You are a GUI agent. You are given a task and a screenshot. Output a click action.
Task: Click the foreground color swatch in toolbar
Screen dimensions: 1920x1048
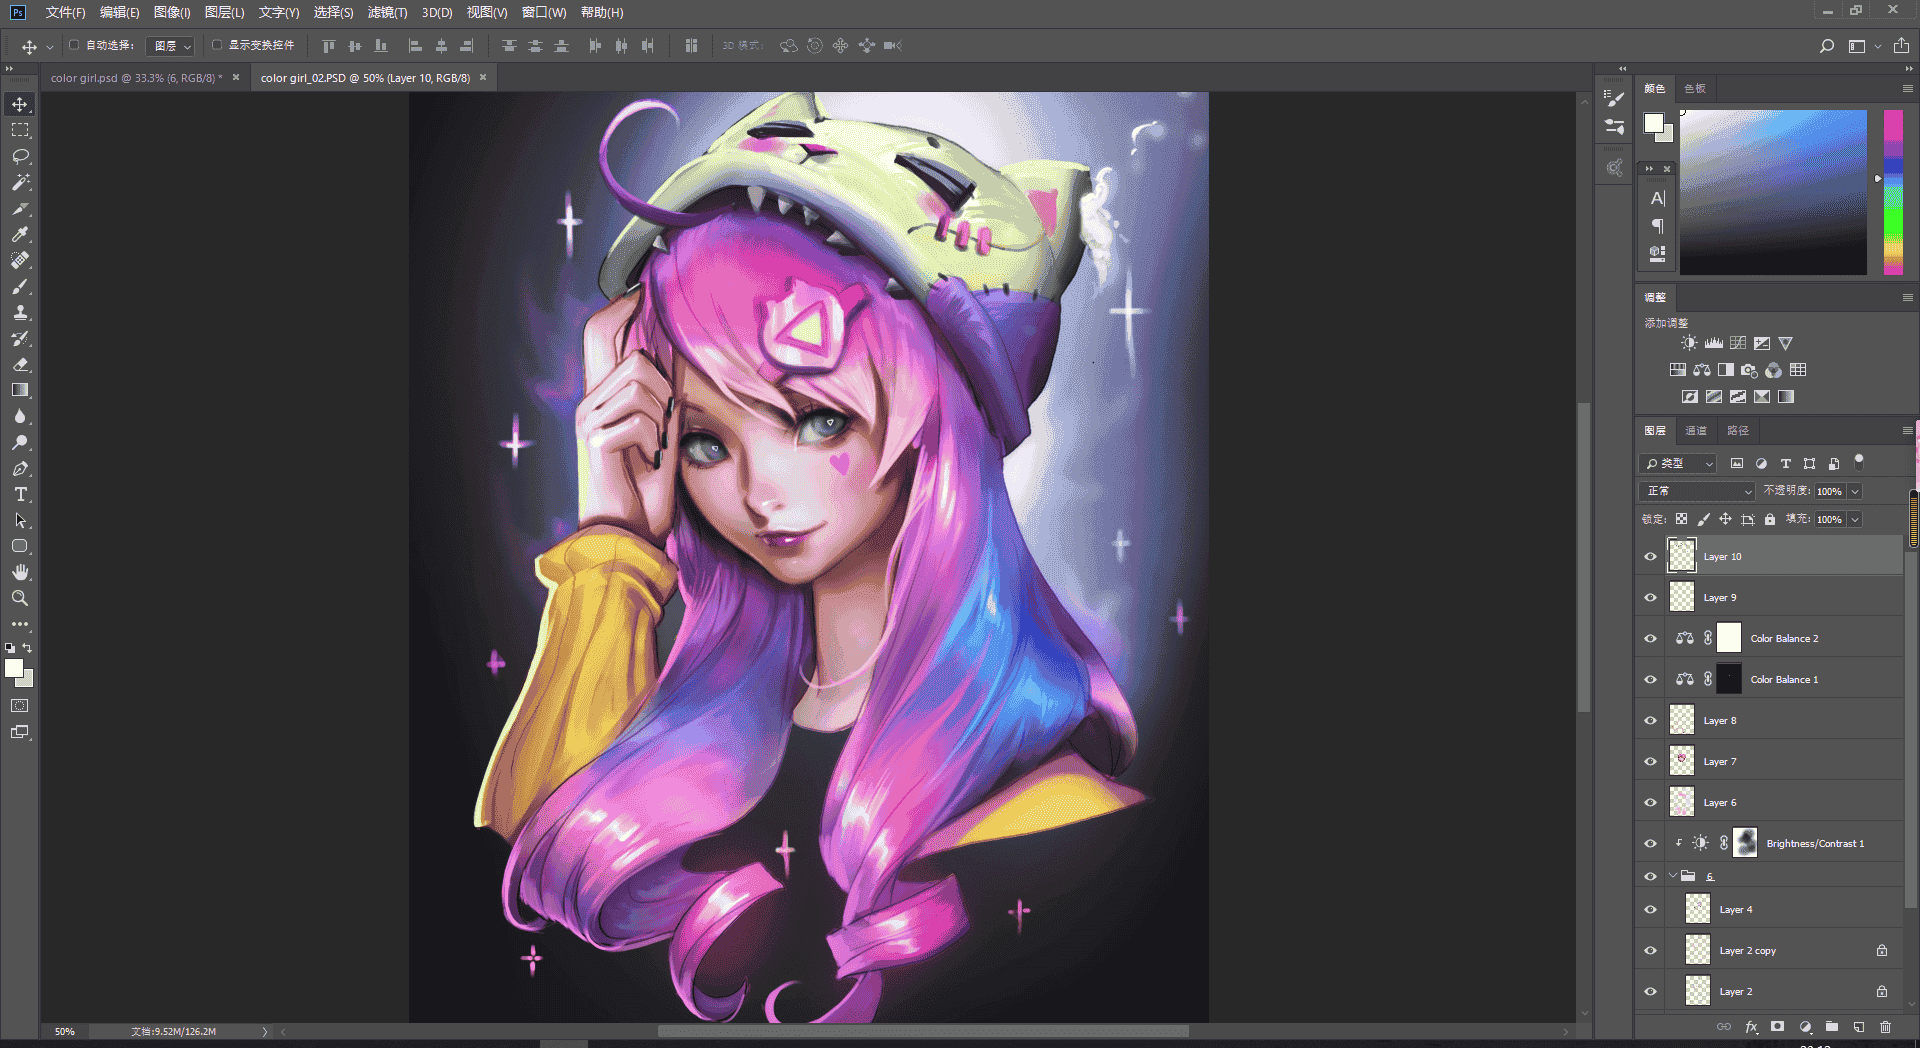click(x=14, y=668)
